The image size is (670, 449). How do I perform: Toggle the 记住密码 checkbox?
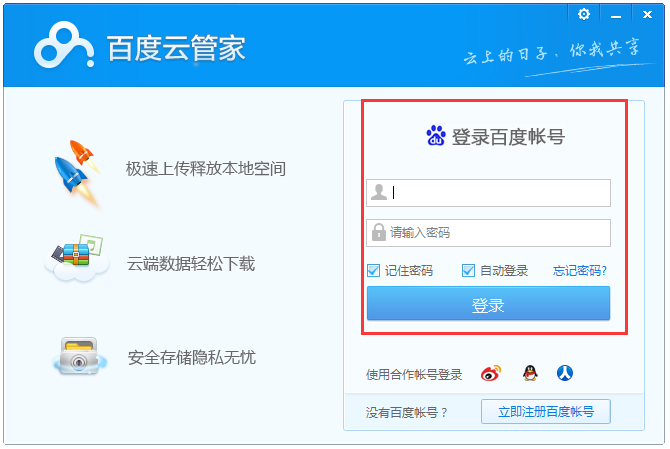373,270
